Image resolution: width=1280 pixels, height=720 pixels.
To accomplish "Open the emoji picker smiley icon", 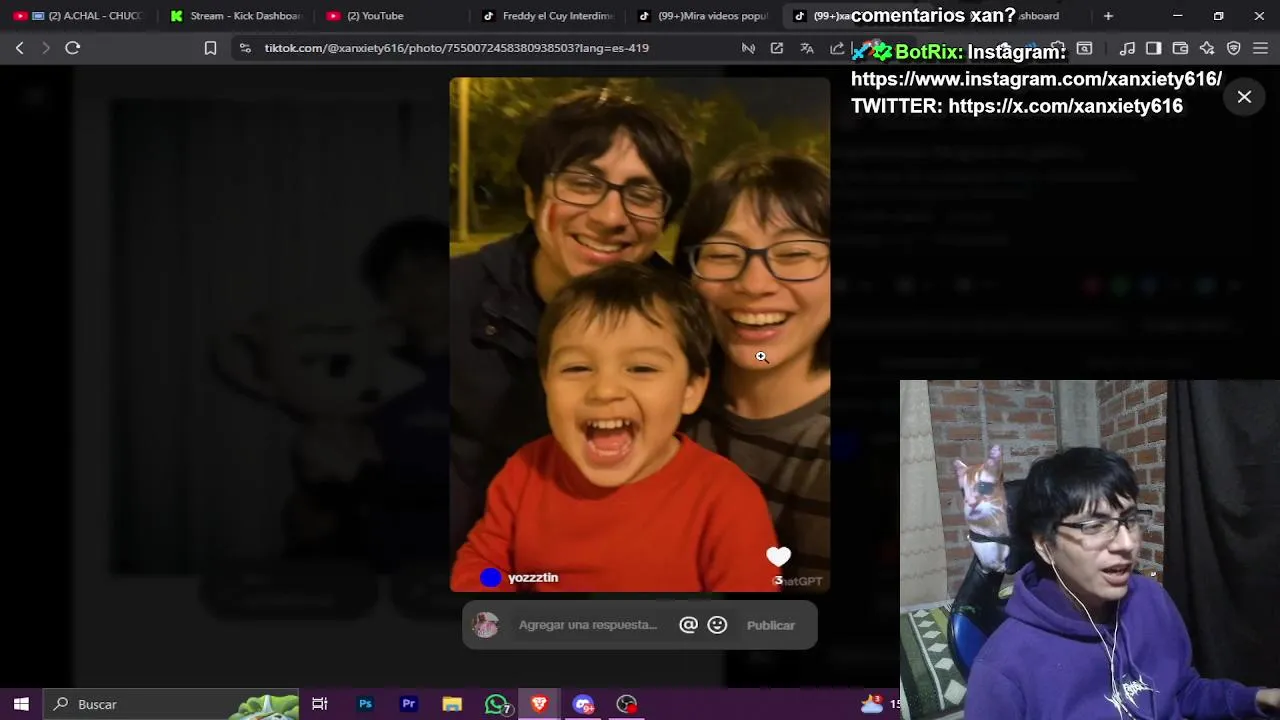I will [717, 625].
